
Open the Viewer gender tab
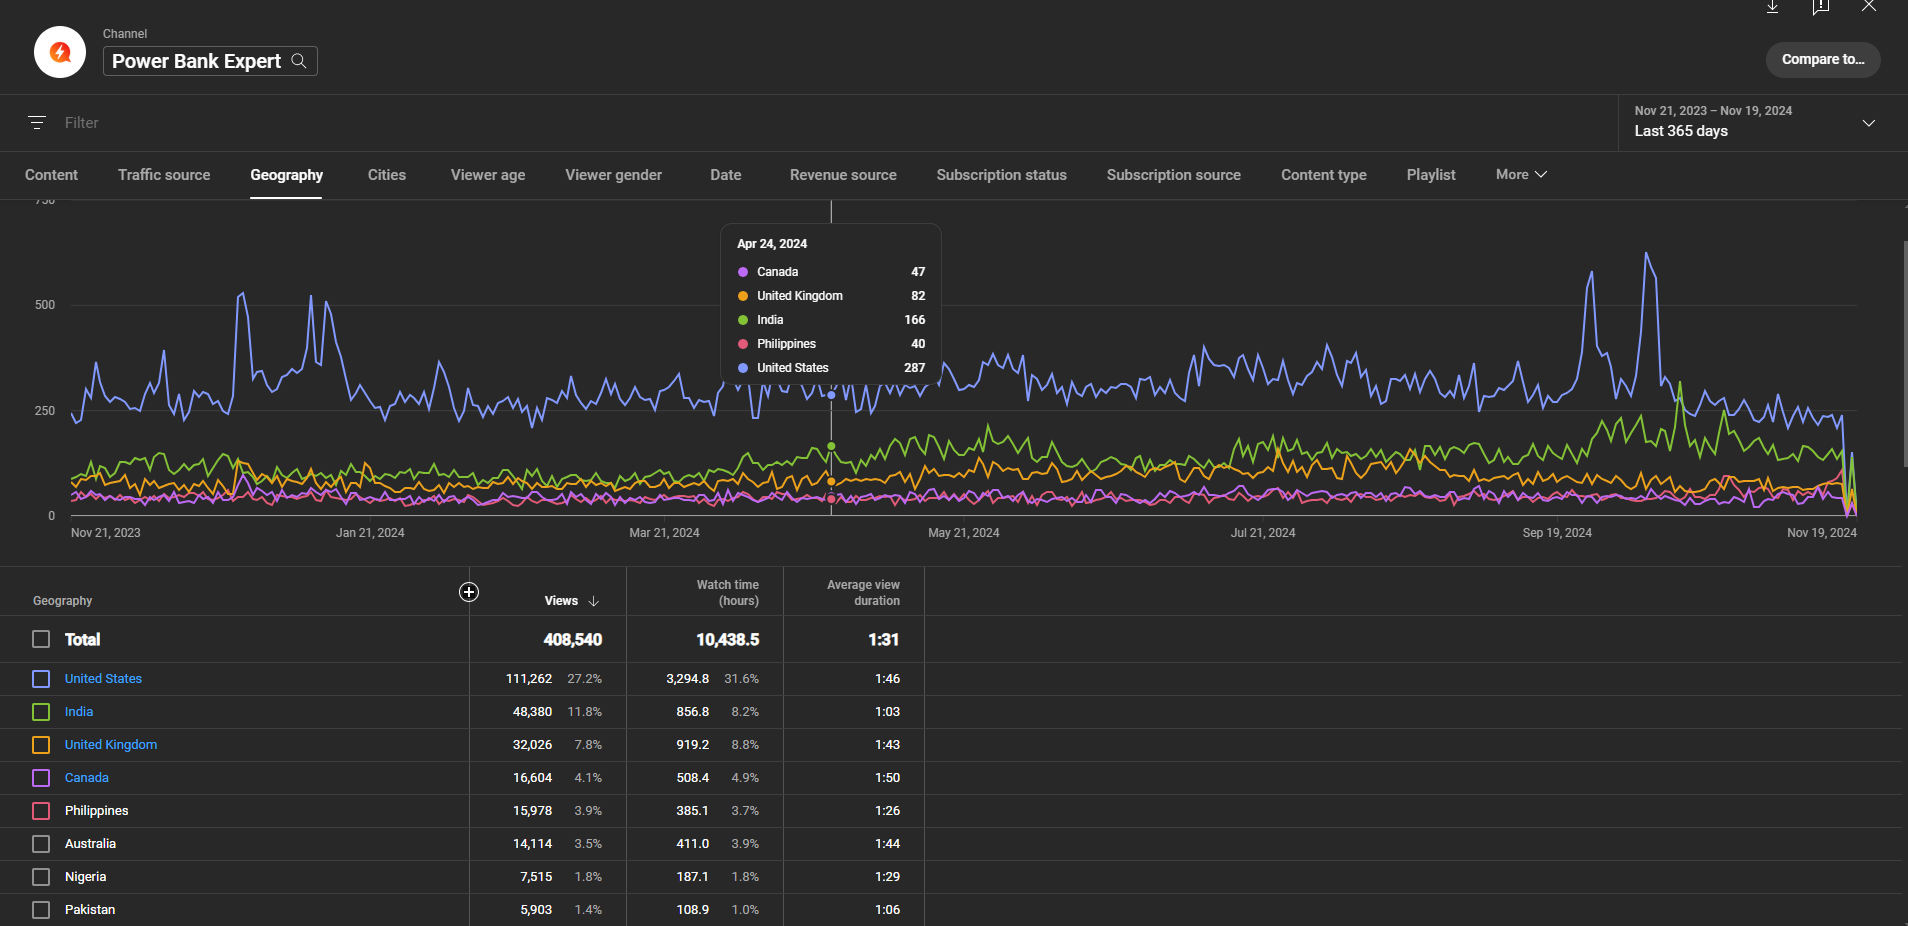click(614, 175)
